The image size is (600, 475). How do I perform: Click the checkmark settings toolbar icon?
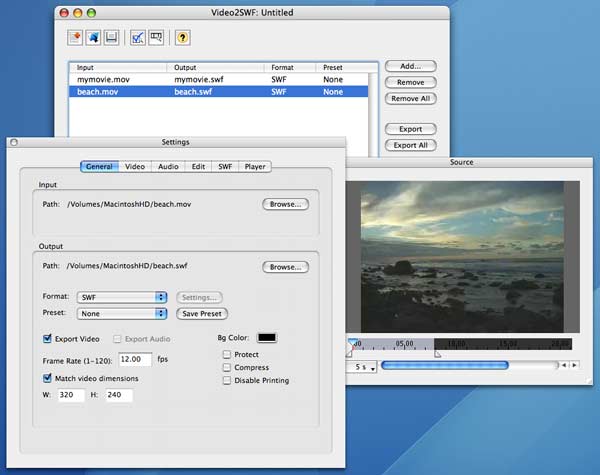[138, 38]
